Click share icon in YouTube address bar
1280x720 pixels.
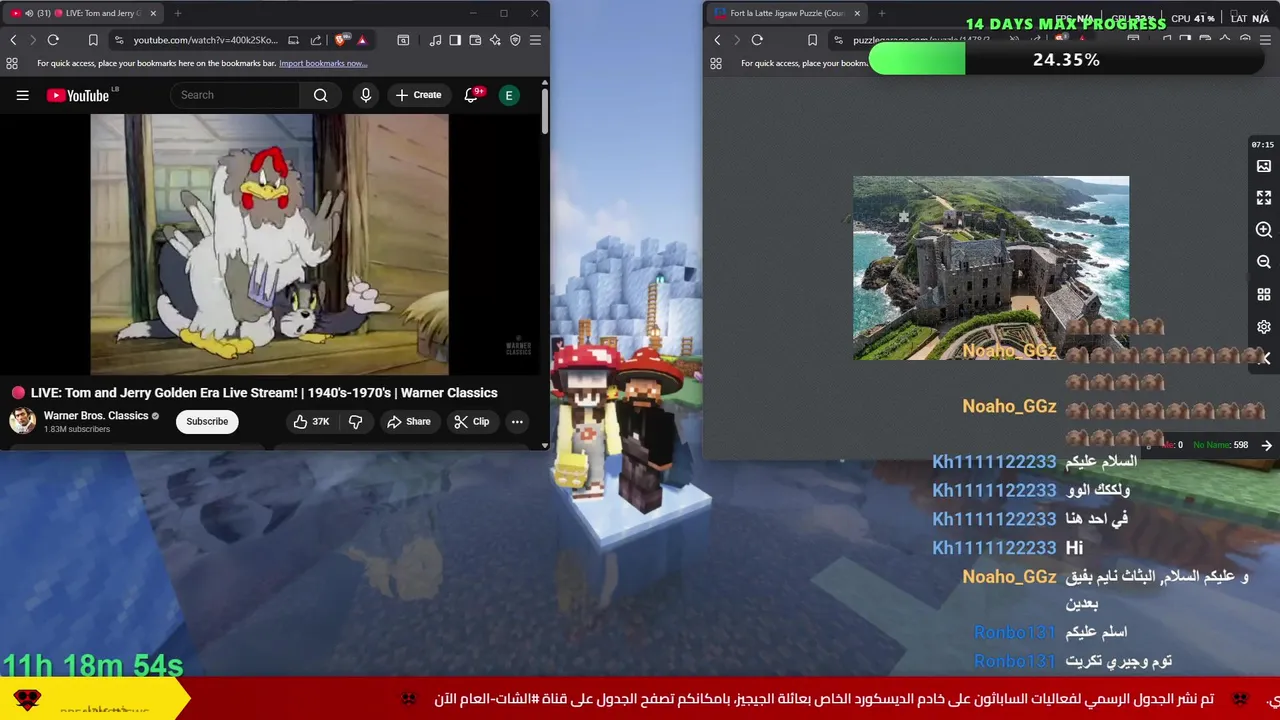click(x=316, y=40)
